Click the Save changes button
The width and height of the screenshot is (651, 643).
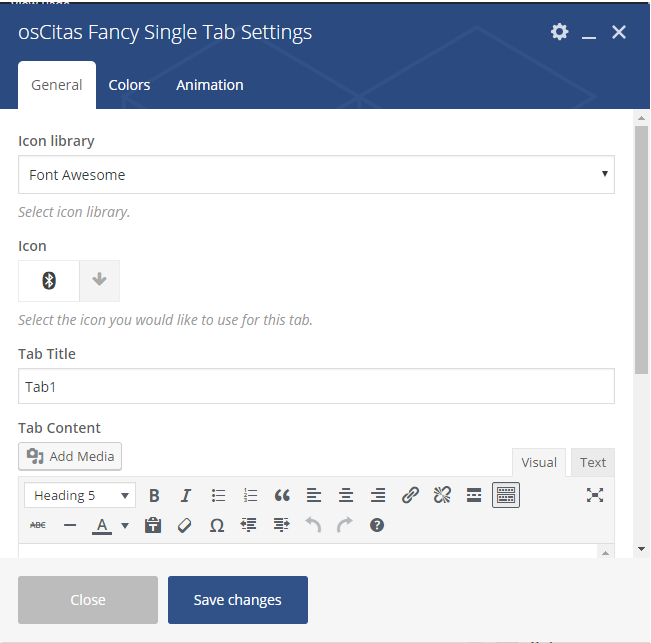(x=238, y=599)
